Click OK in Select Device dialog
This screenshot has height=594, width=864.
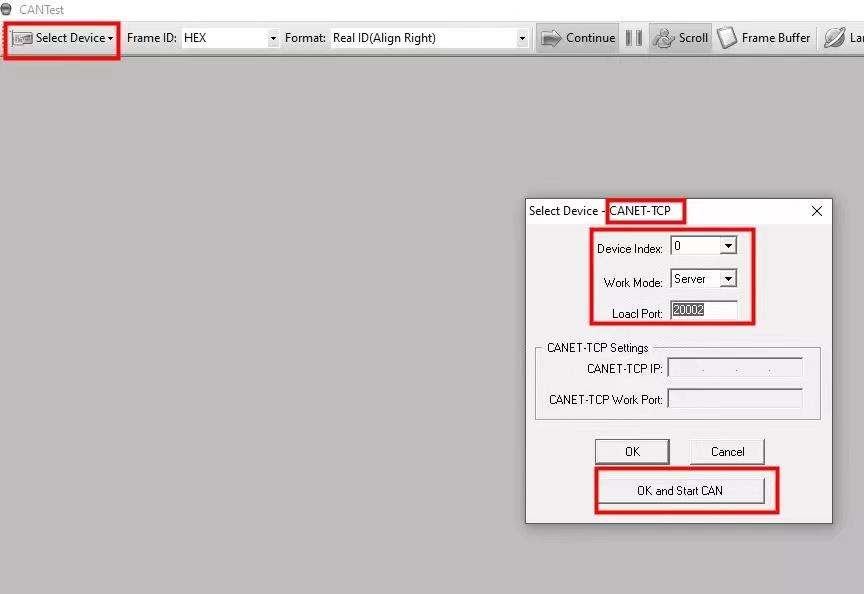[632, 452]
